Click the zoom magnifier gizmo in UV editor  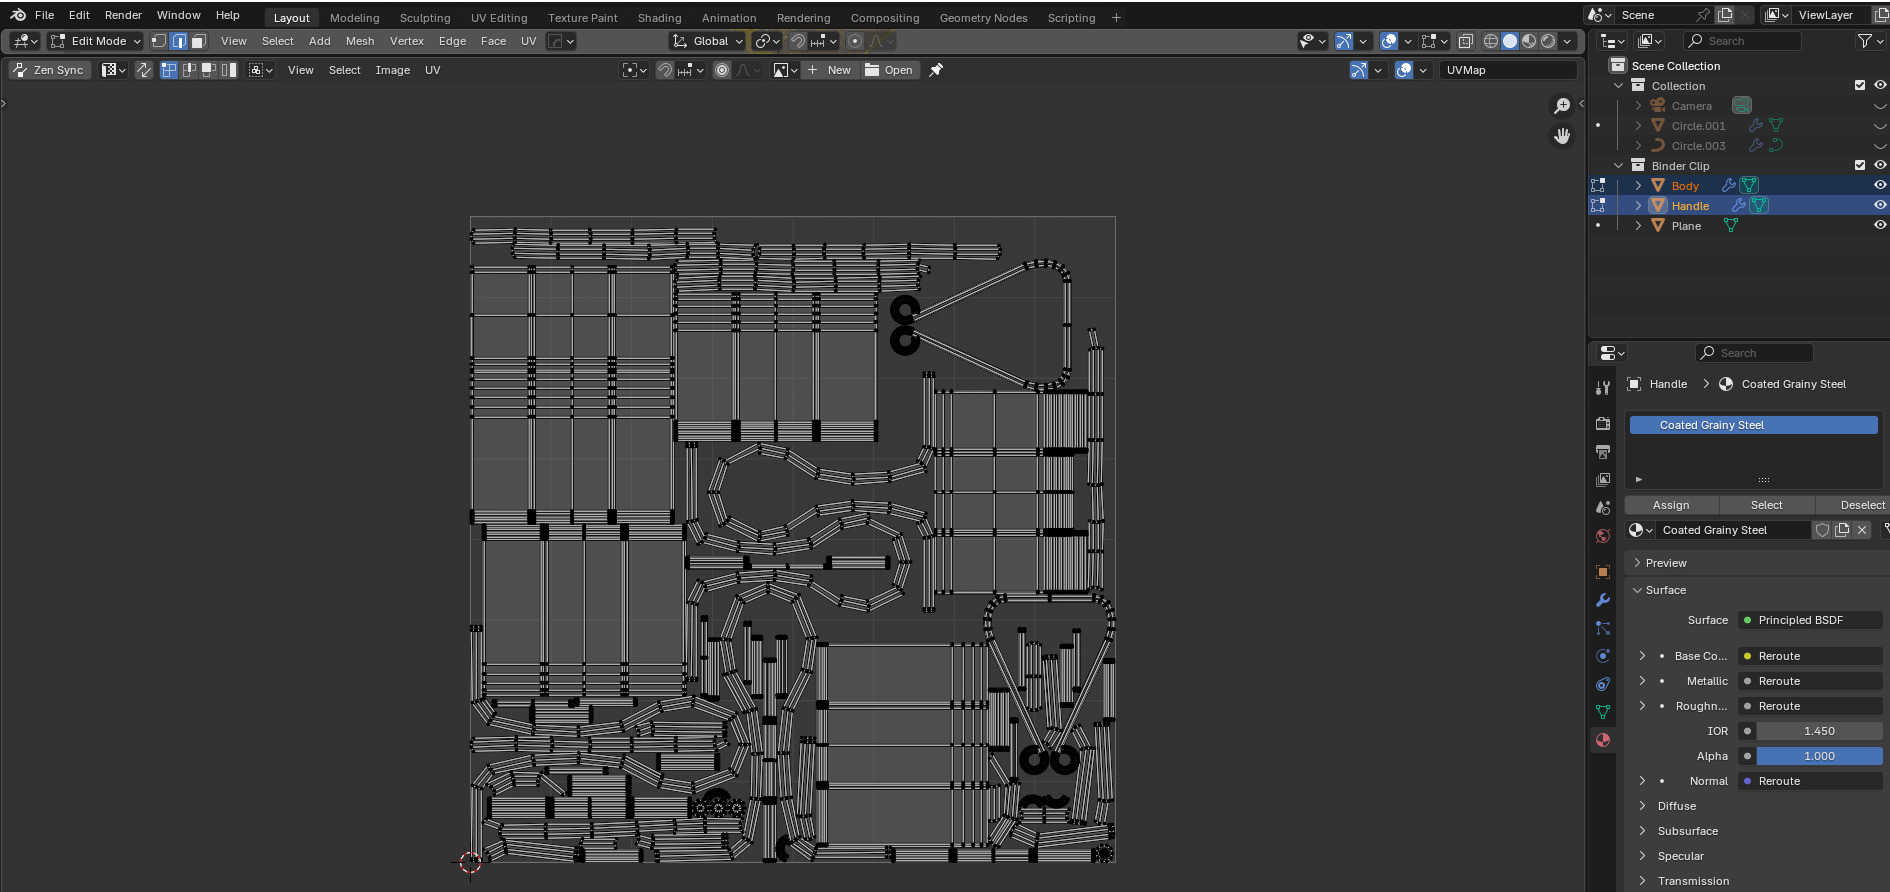click(1562, 106)
